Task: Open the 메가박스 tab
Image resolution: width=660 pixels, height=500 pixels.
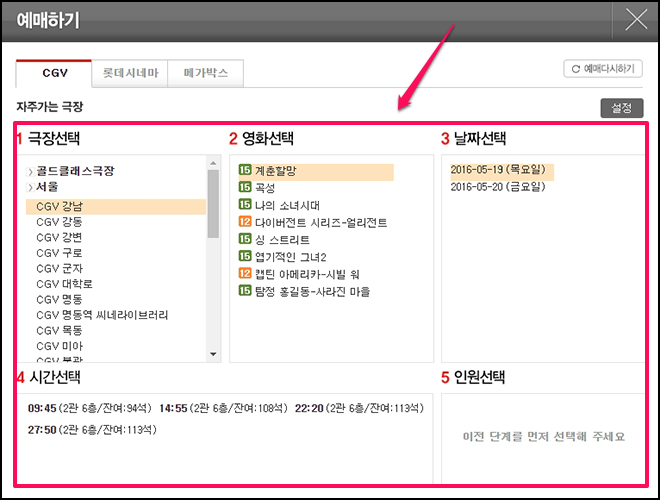Action: click(205, 73)
